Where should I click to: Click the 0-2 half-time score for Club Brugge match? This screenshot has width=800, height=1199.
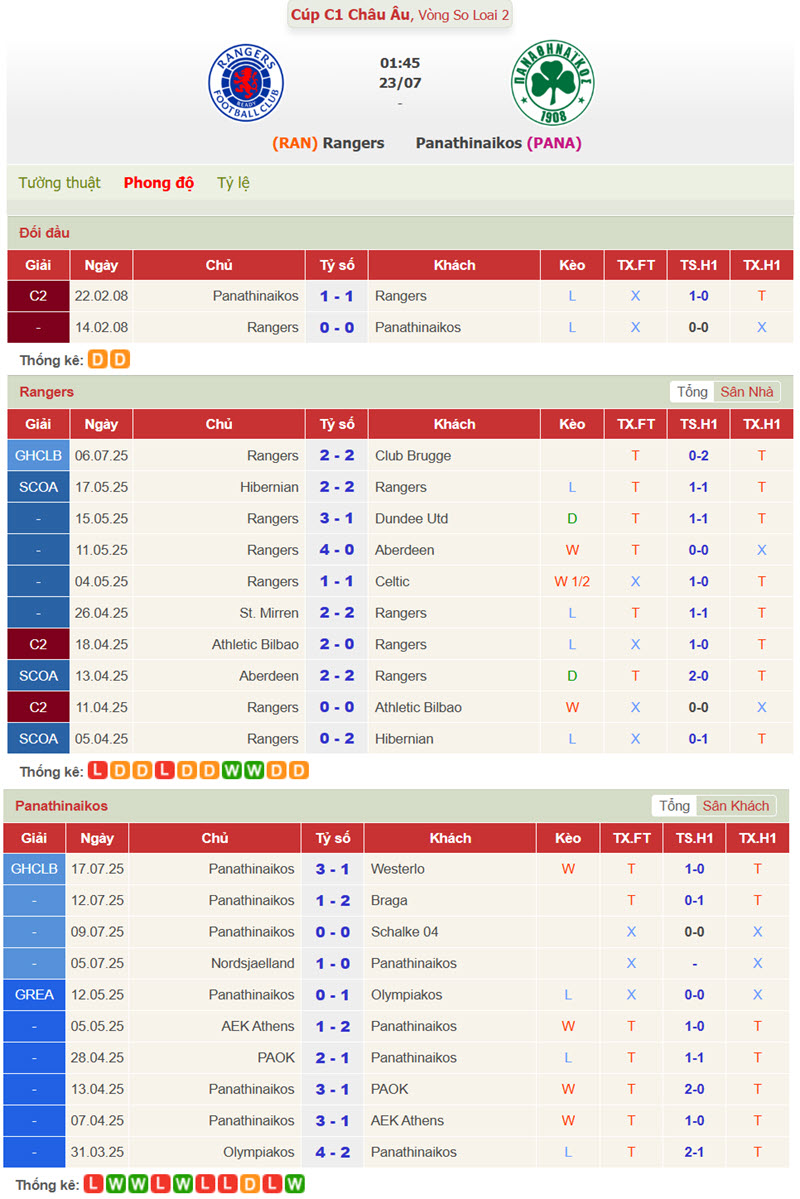click(698, 456)
